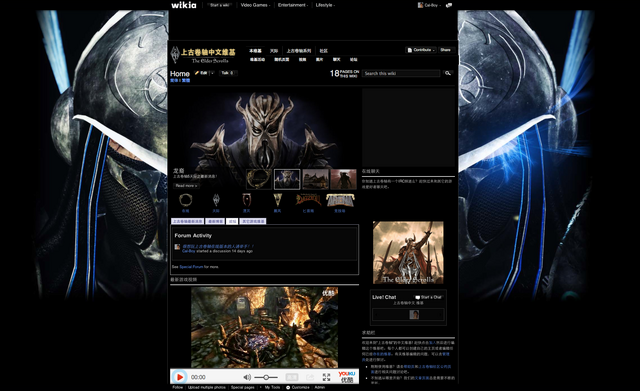Click the Start a Chat button
Screen dimensions: 640x391
(x=429, y=297)
